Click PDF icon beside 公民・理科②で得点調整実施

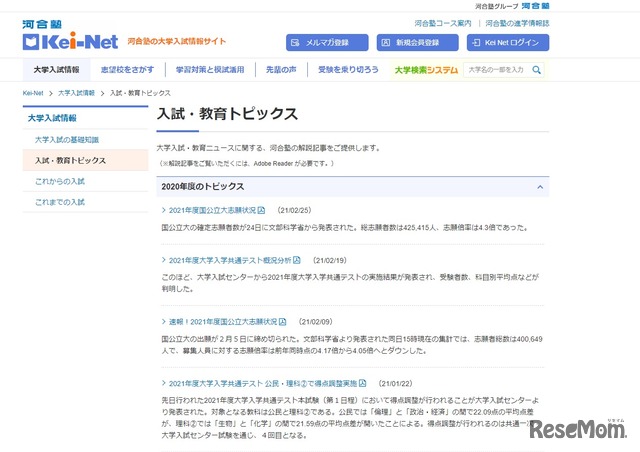point(366,383)
